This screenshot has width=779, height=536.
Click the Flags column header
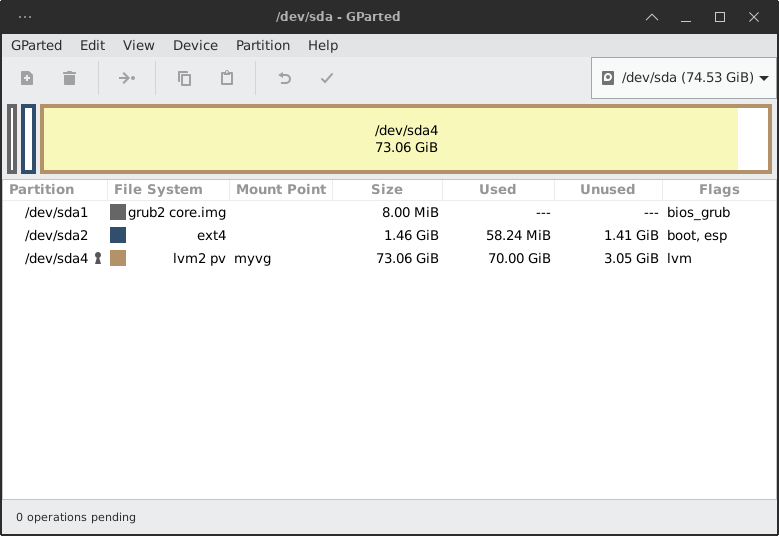(719, 190)
